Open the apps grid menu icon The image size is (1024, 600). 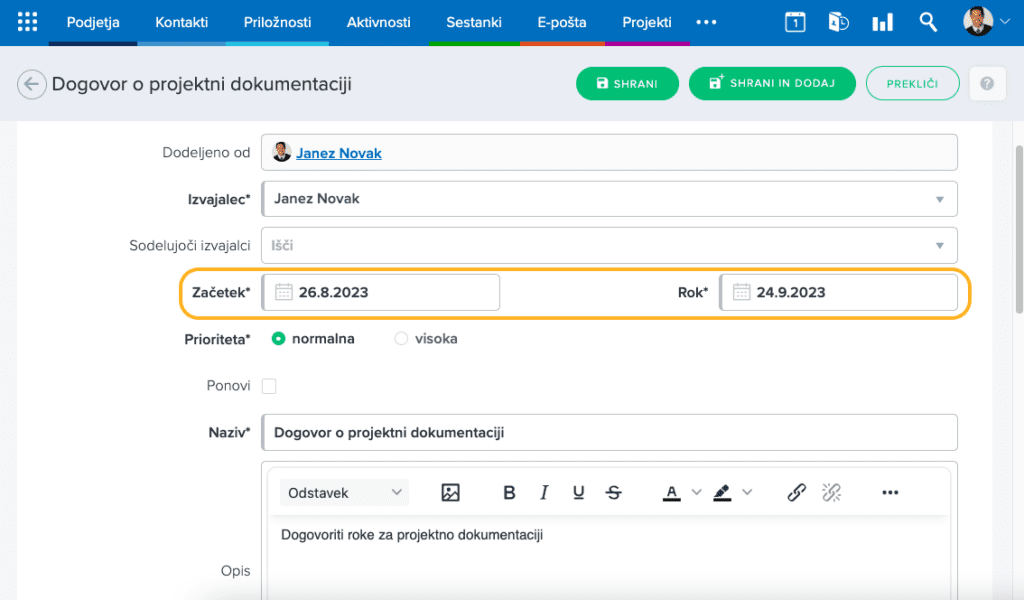pyautogui.click(x=27, y=22)
